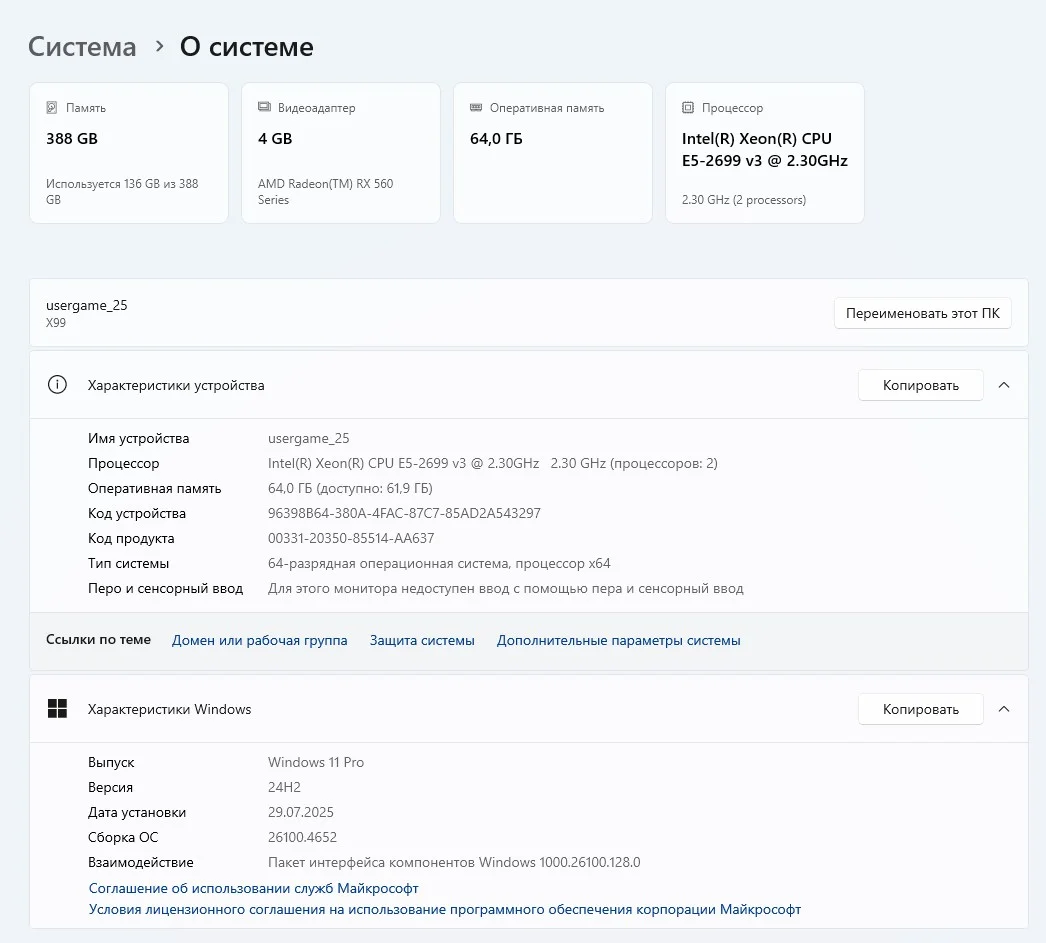Screen dimensions: 1046x943
Task: Click the Характеристики Windows header text
Action: pyautogui.click(x=169, y=710)
